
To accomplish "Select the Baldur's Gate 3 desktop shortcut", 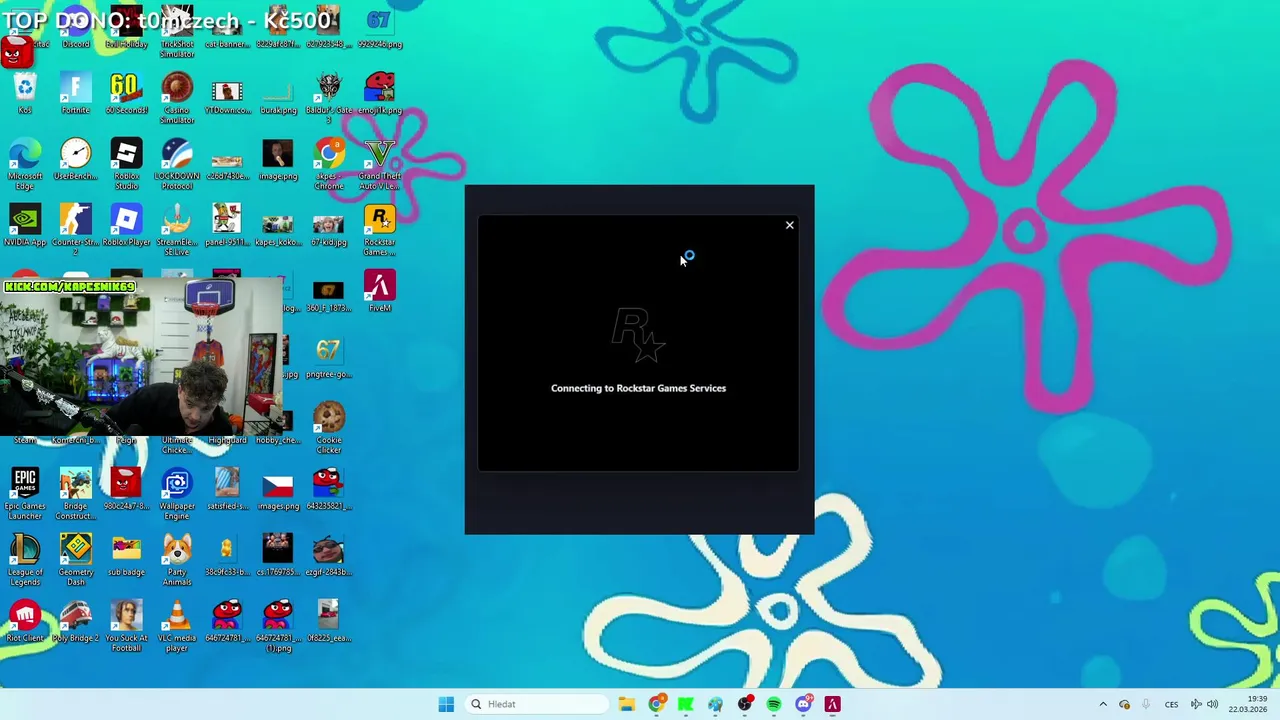I will tap(328, 98).
